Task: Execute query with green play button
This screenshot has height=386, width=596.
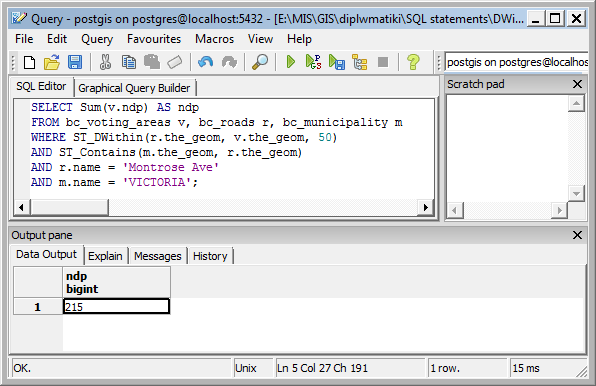Action: pyautogui.click(x=291, y=62)
